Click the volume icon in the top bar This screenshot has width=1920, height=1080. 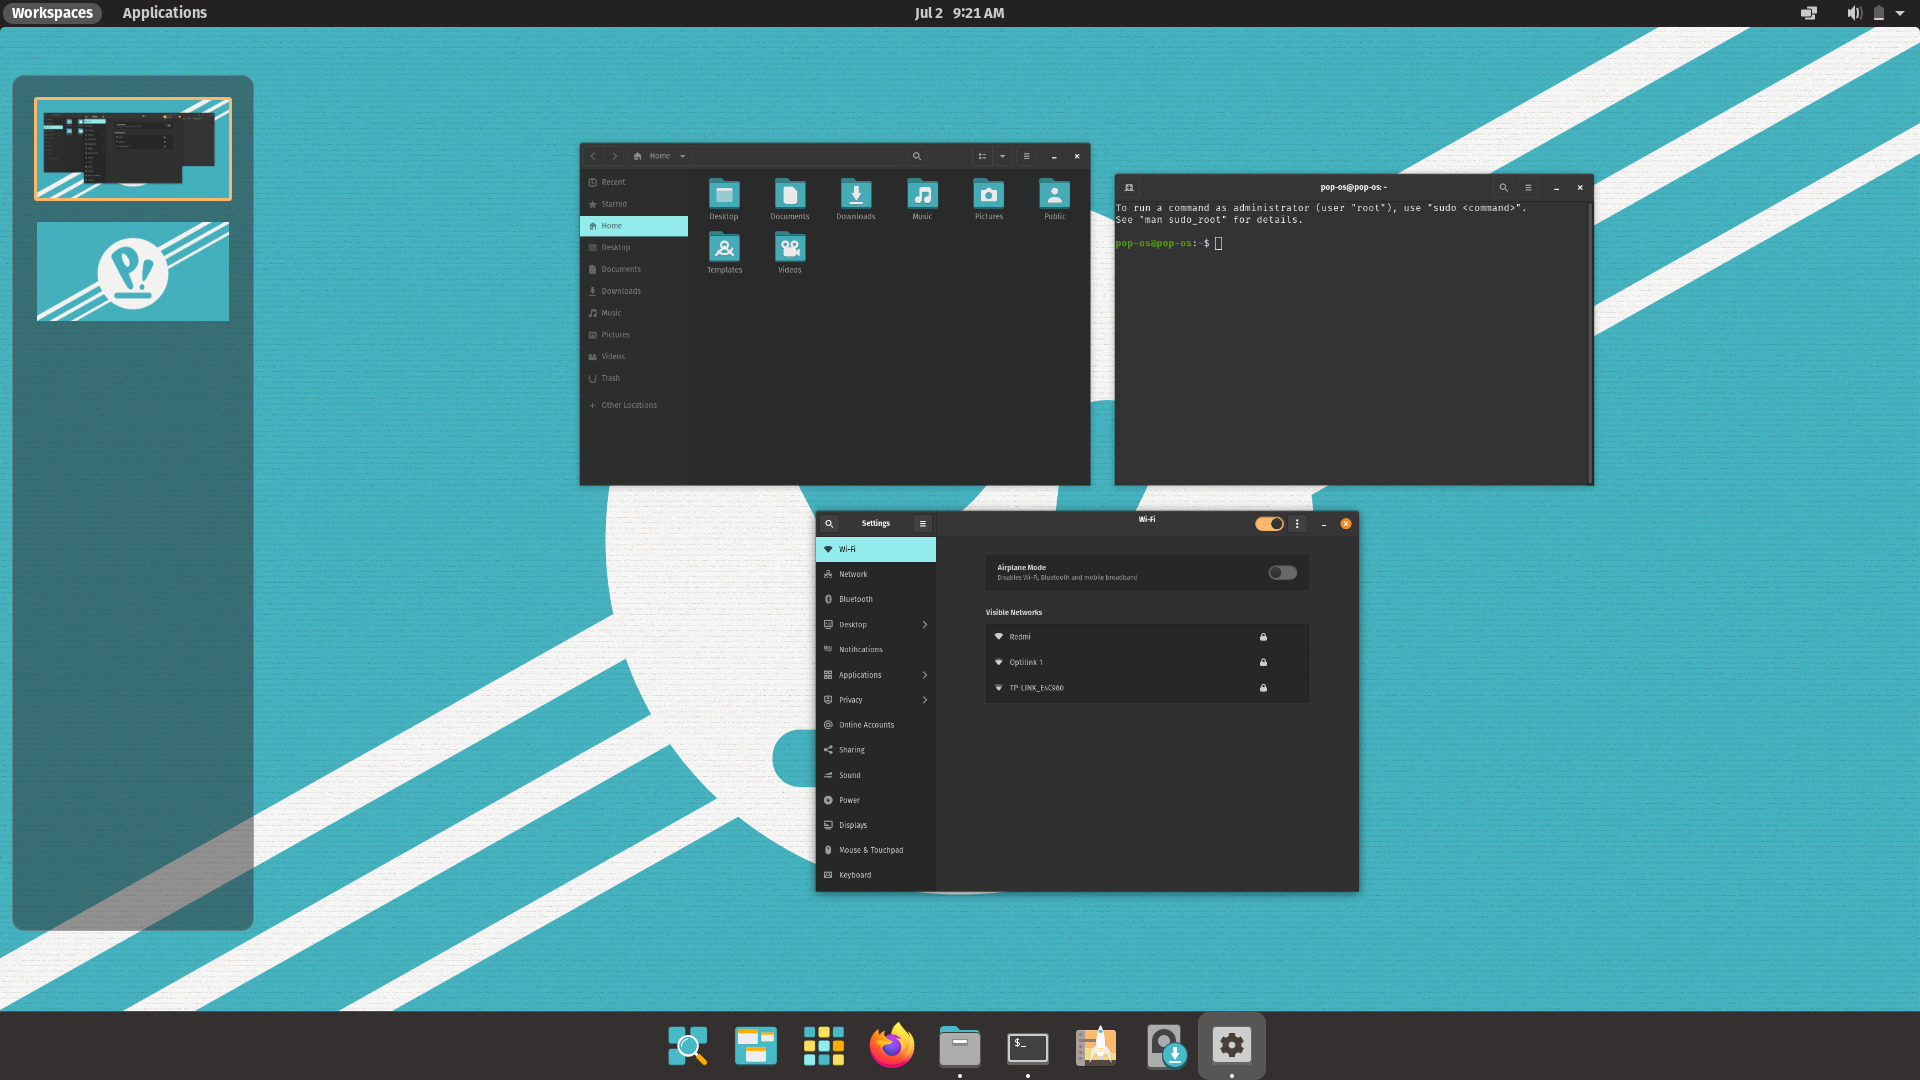[1854, 13]
